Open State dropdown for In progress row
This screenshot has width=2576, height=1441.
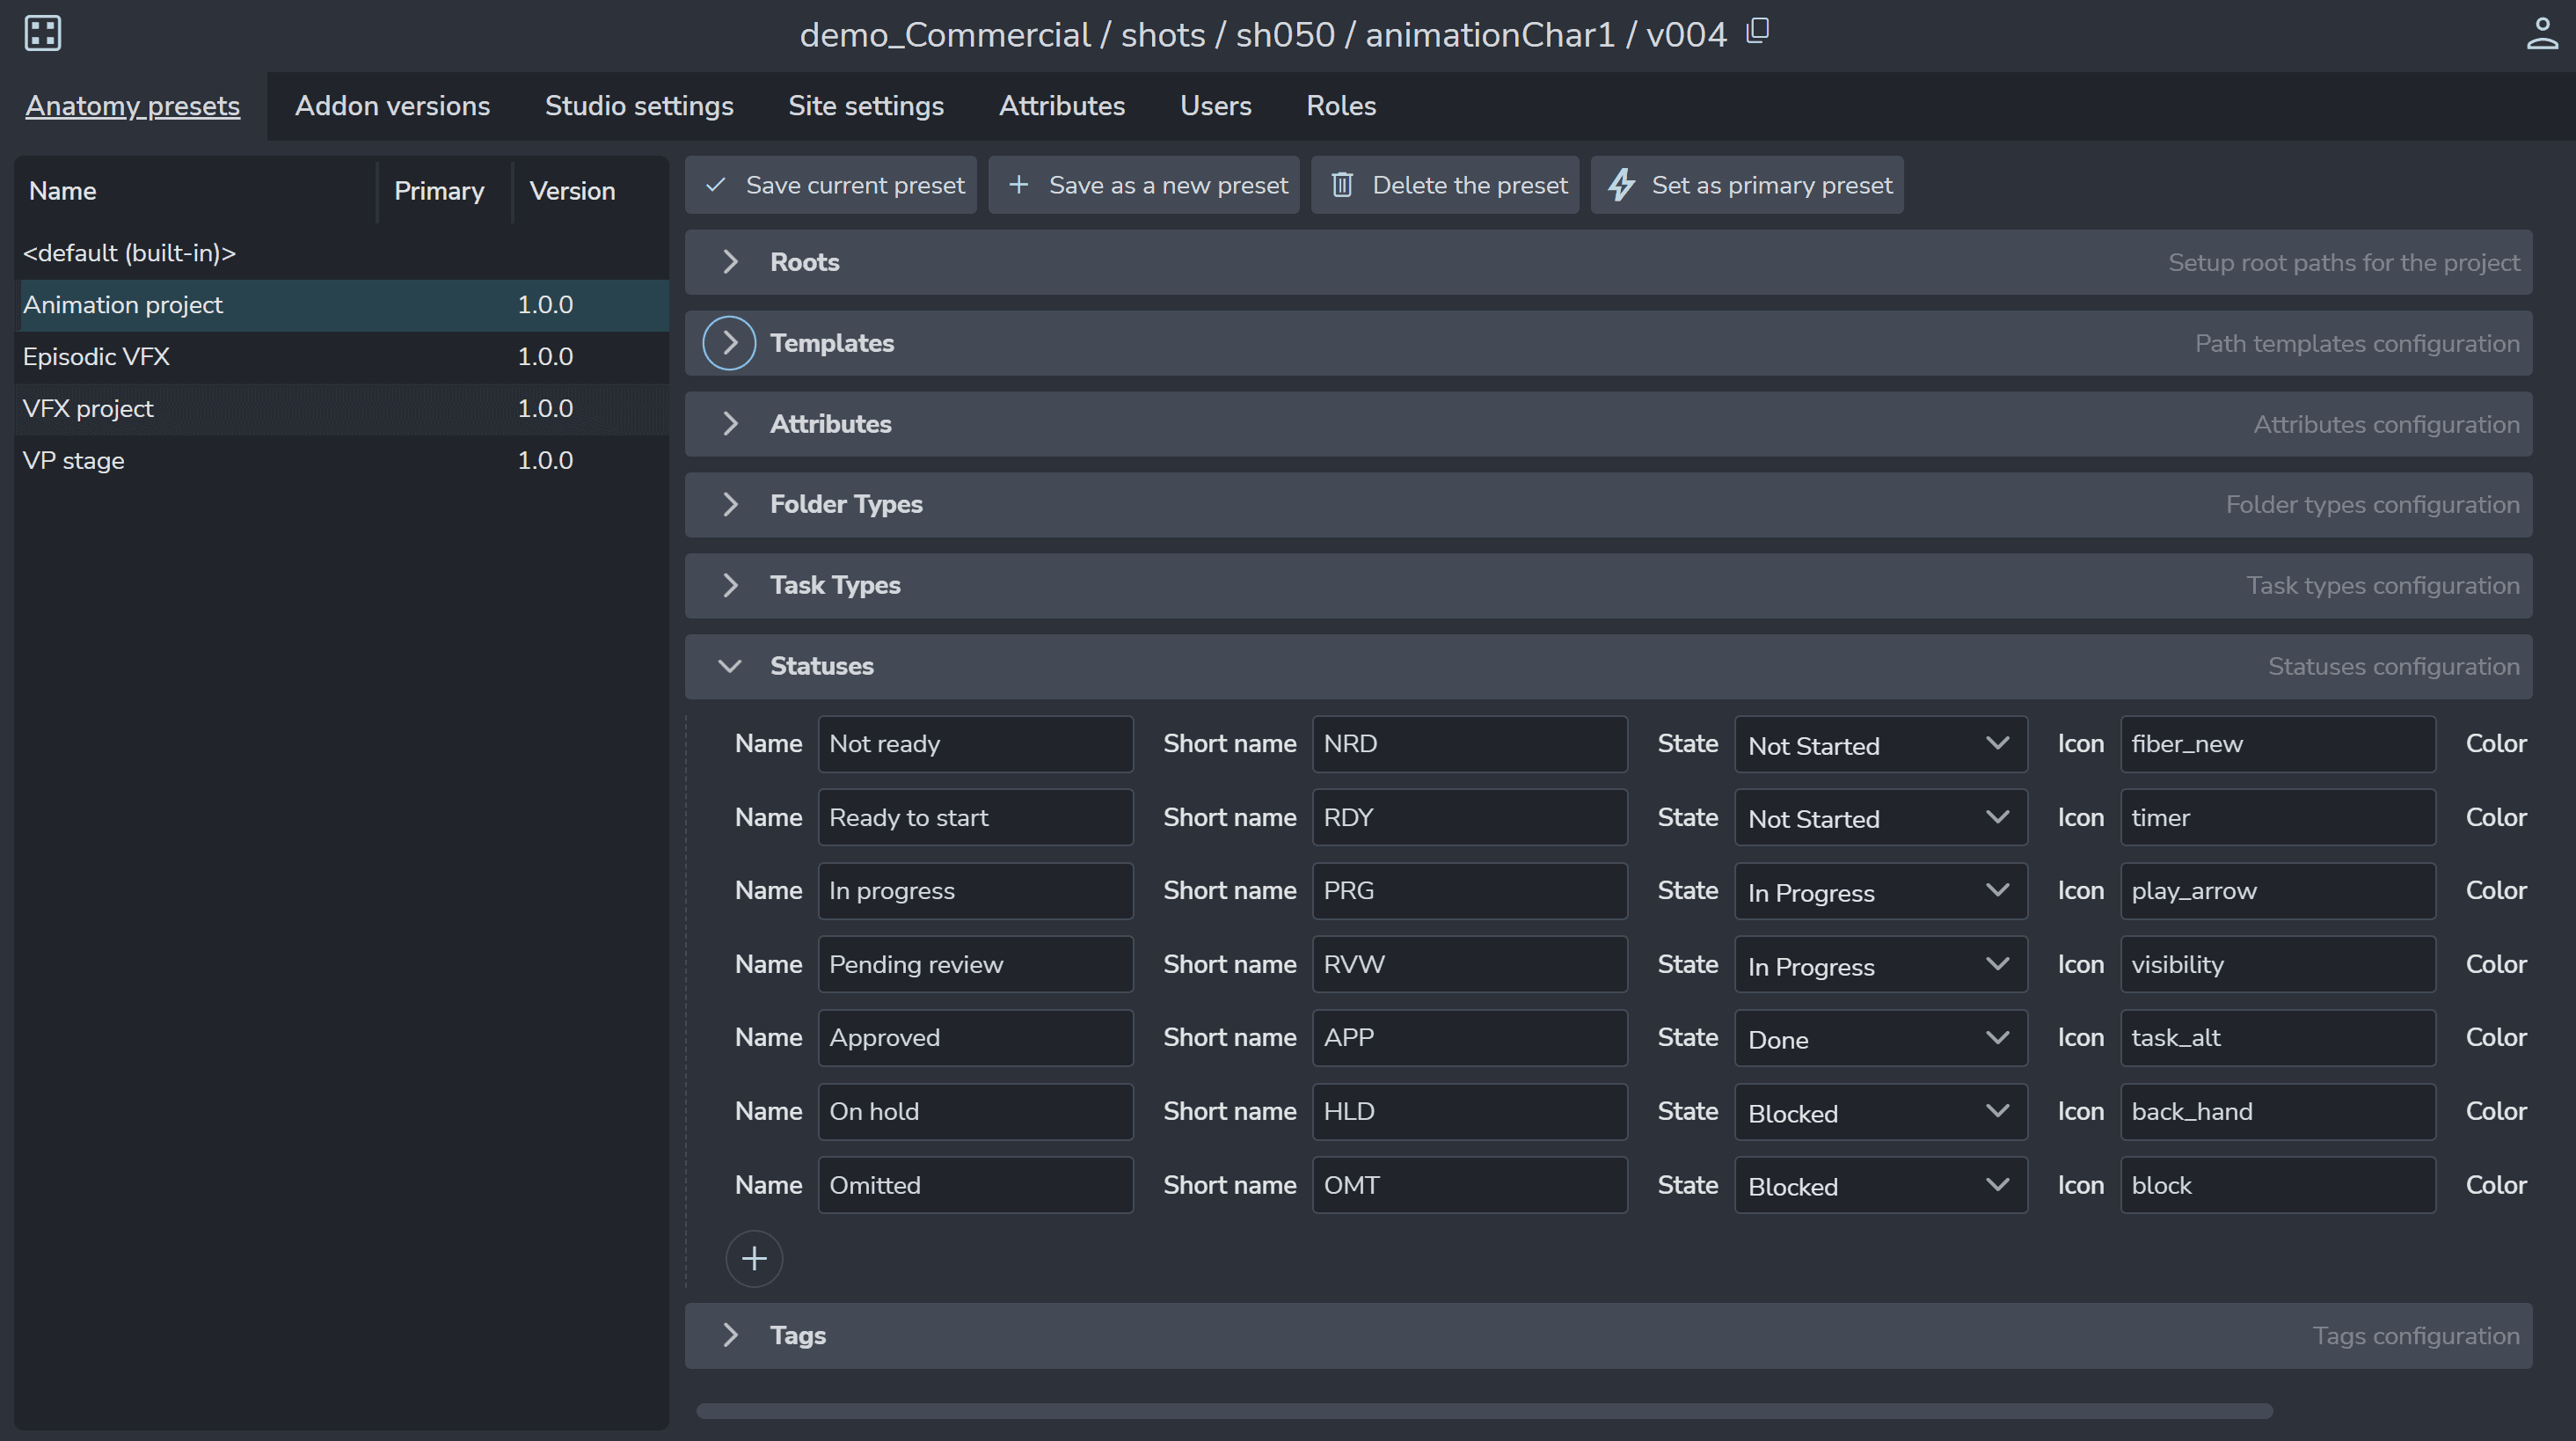(1873, 890)
